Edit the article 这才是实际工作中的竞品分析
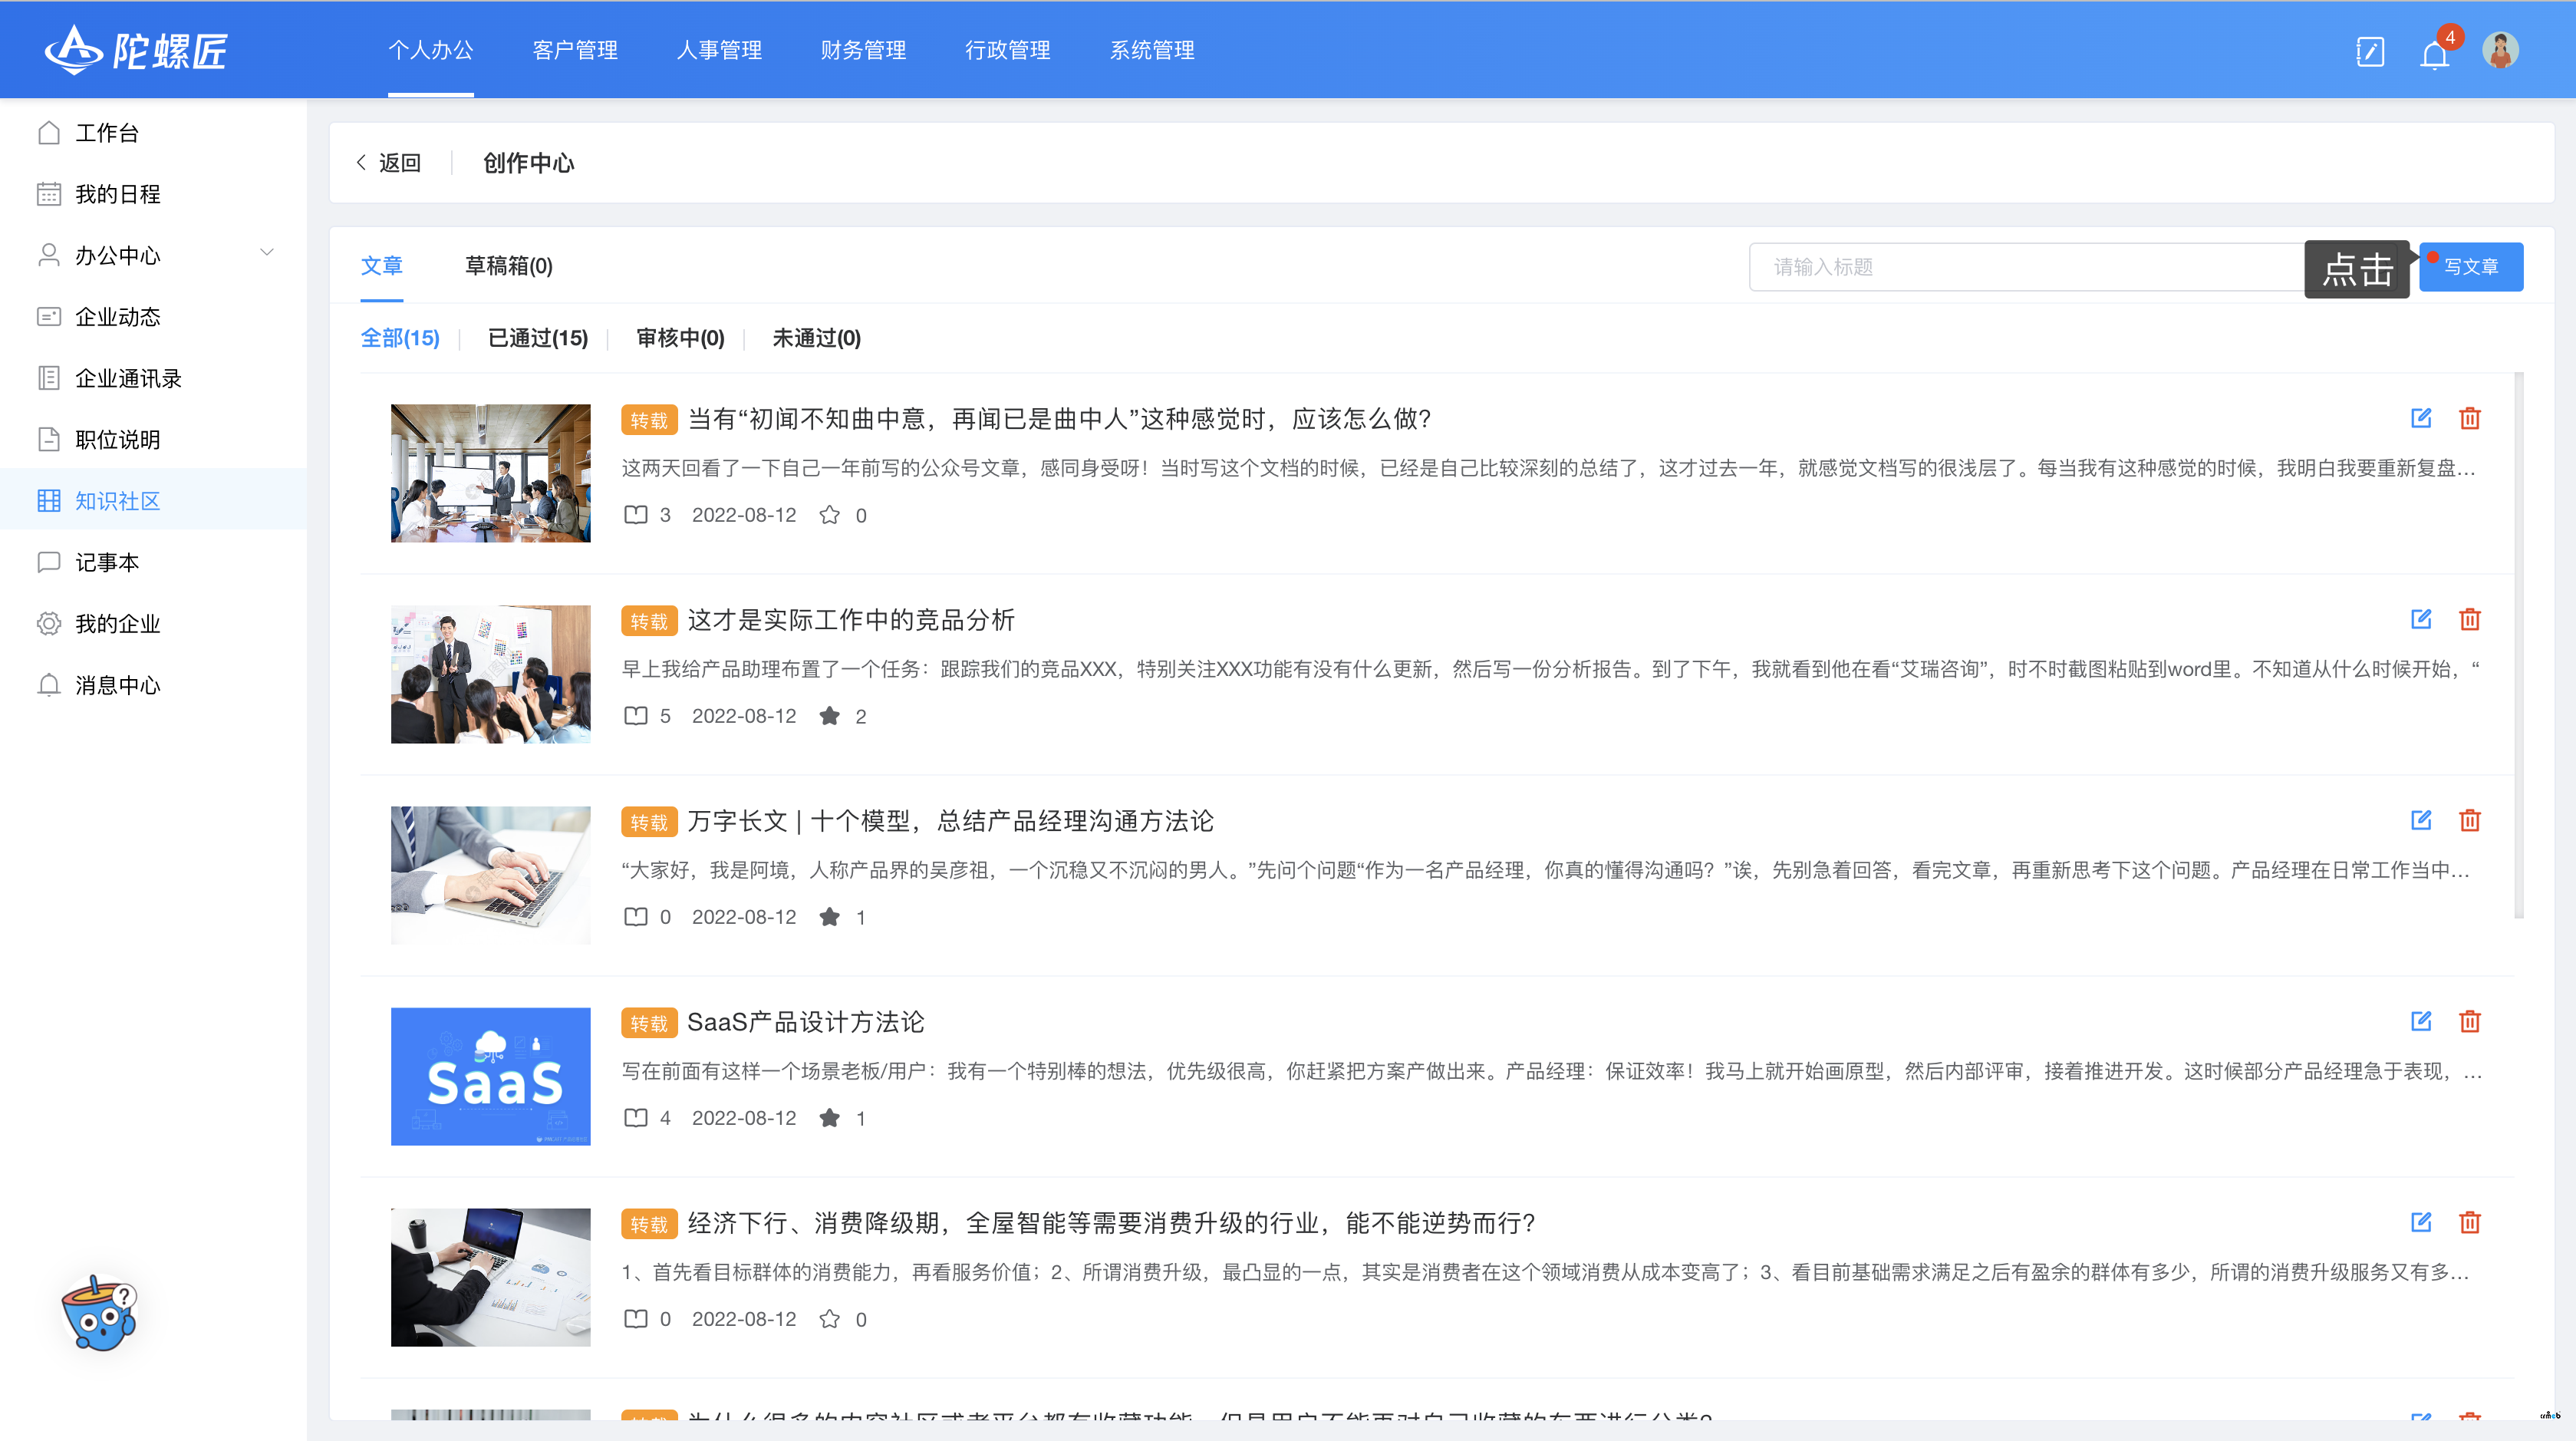 click(2421, 619)
